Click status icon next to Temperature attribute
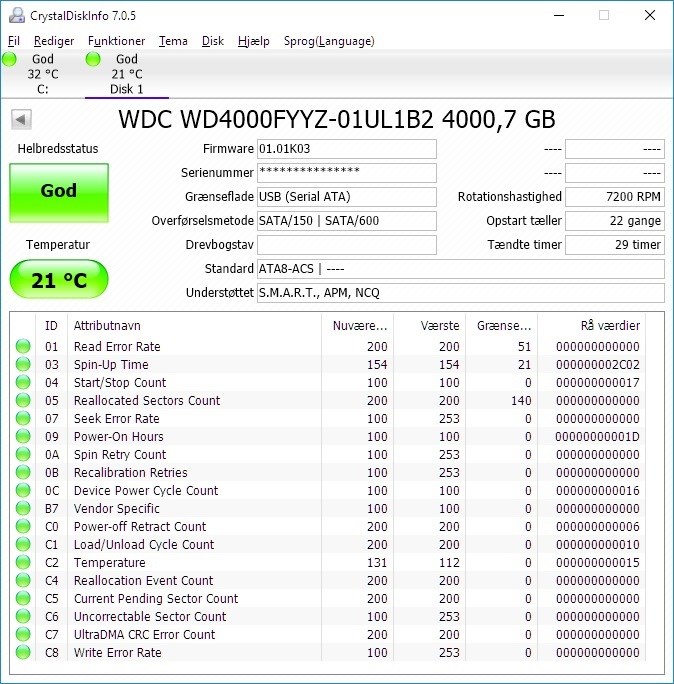The width and height of the screenshot is (674, 684). tap(22, 563)
